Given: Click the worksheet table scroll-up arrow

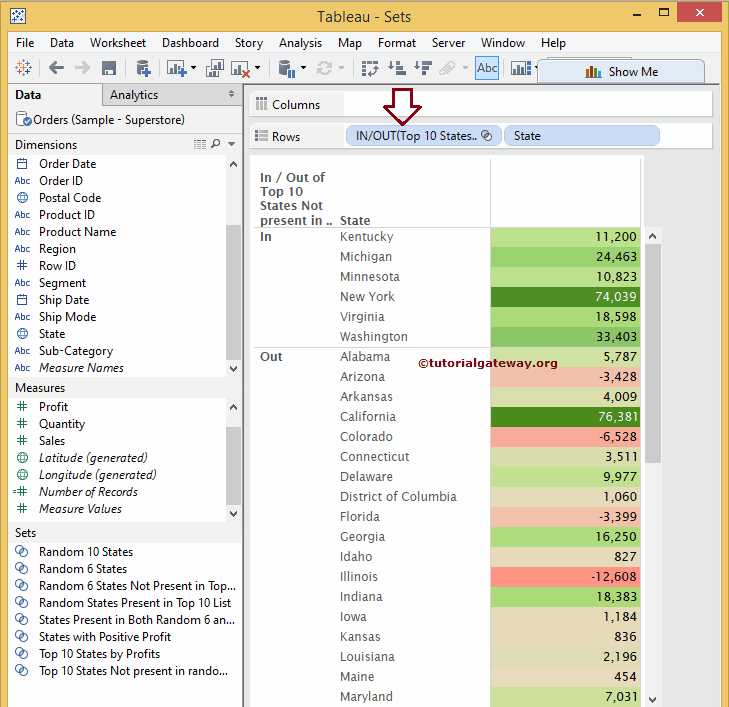Looking at the screenshot, I should pyautogui.click(x=652, y=236).
